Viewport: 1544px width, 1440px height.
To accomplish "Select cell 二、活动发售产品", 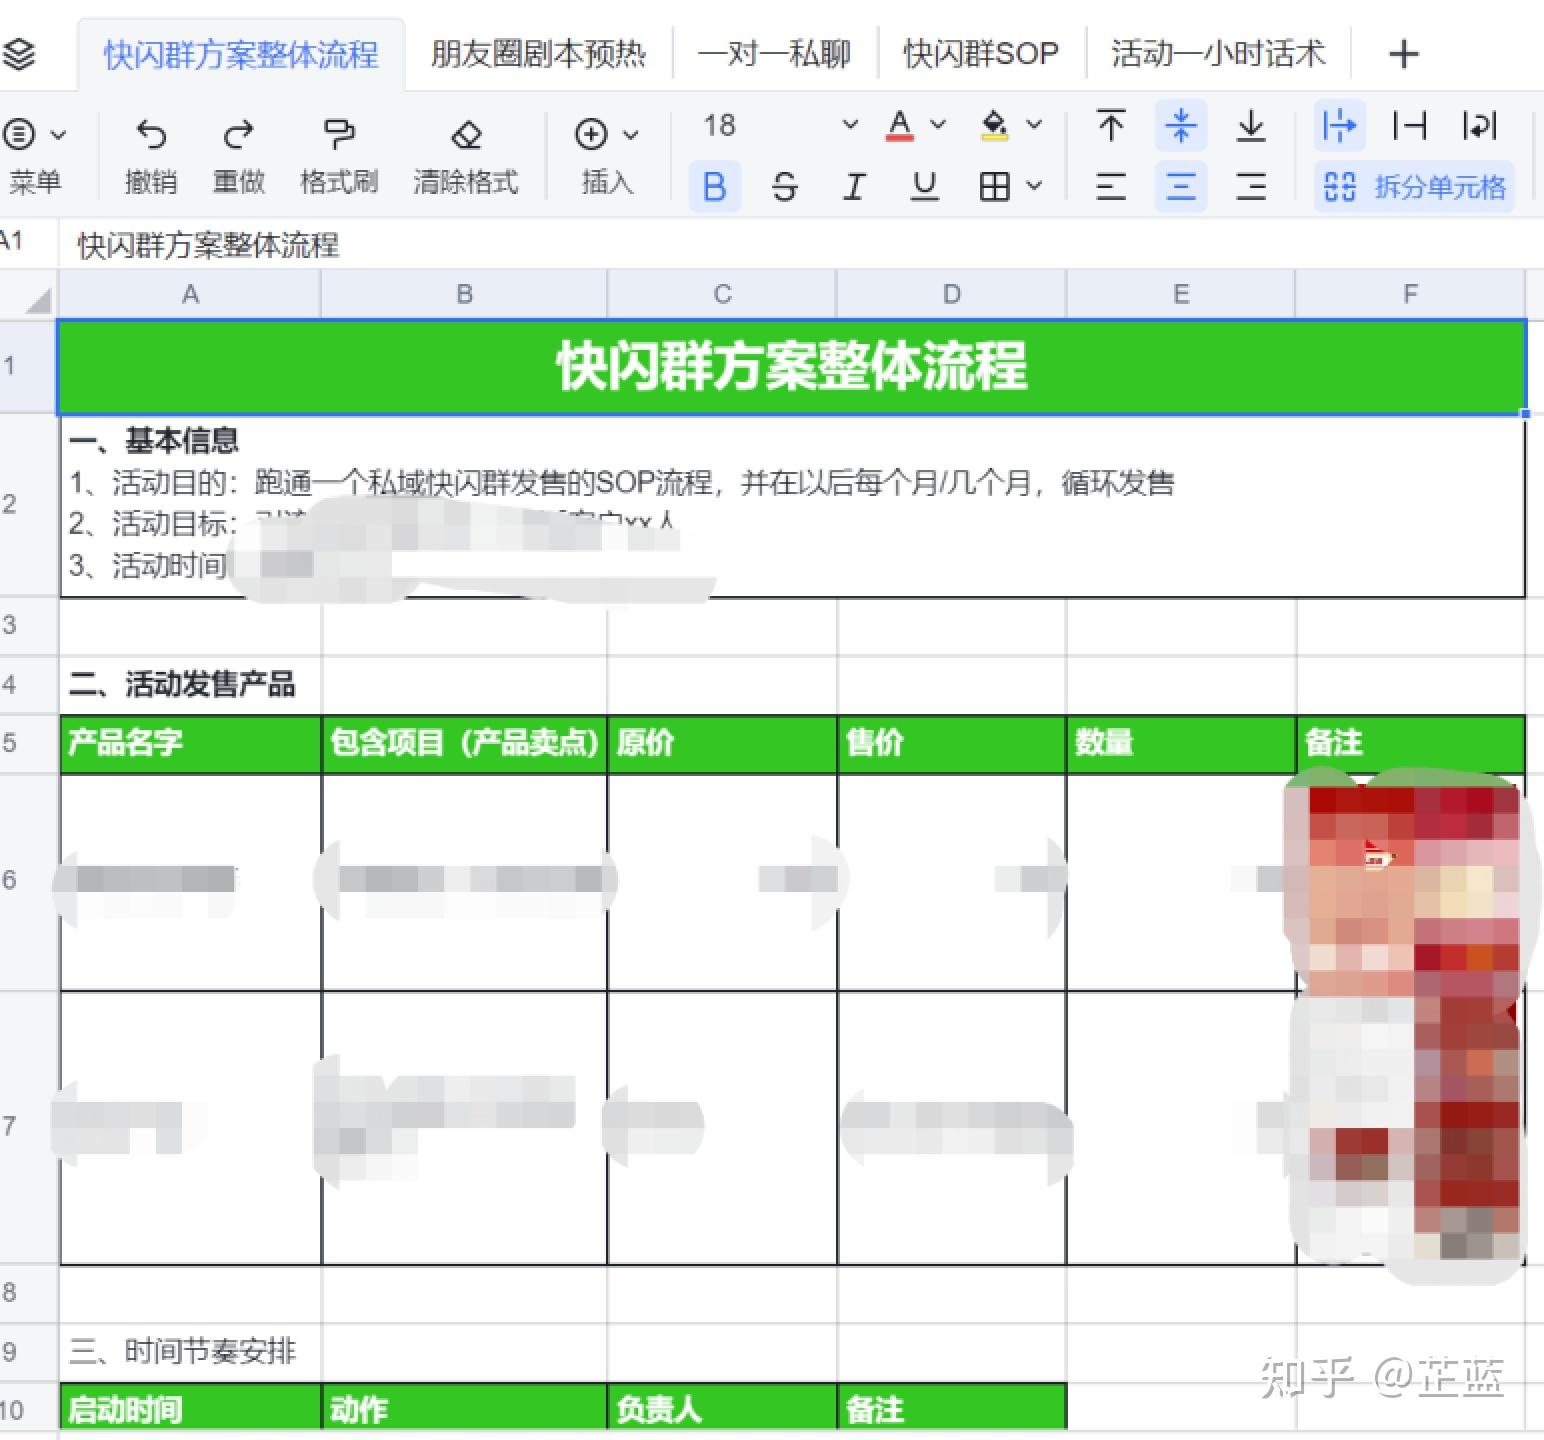I will (x=190, y=685).
